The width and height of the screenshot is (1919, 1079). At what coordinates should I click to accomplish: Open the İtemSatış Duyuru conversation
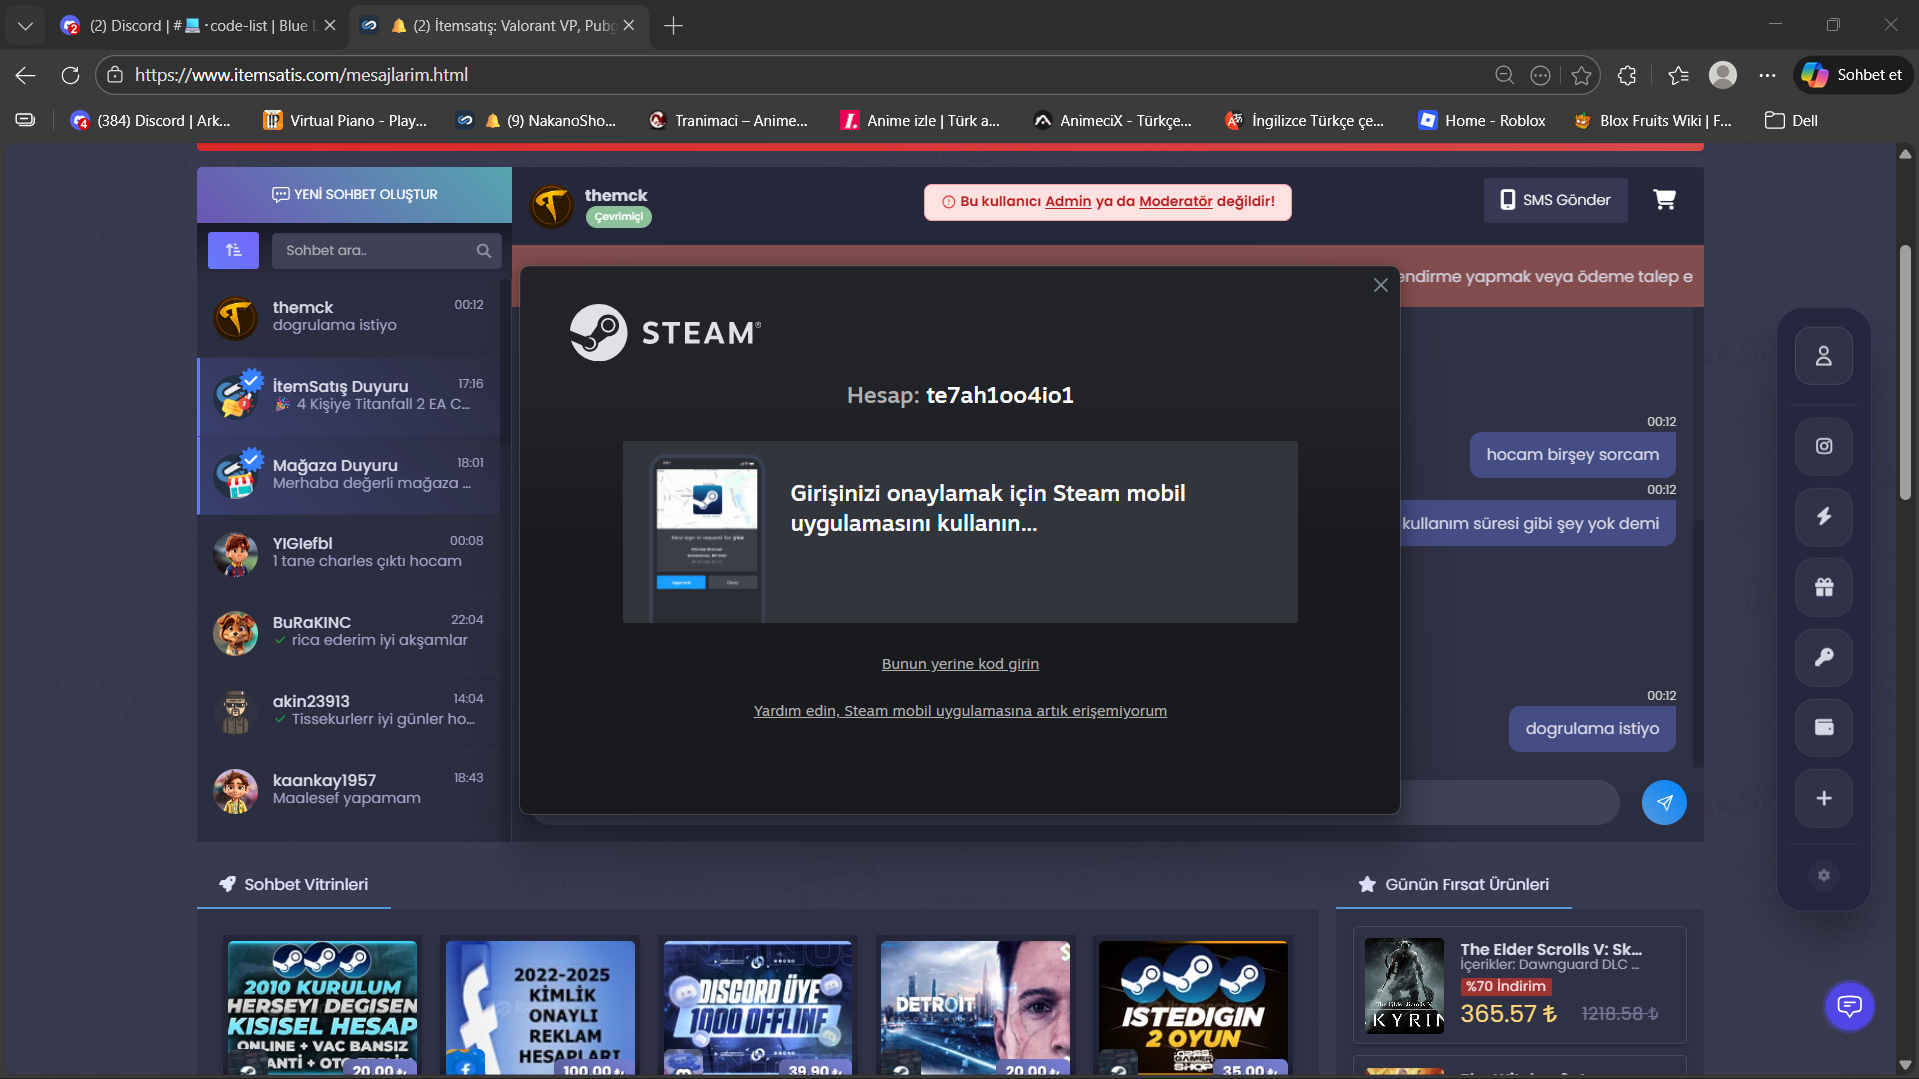(348, 397)
